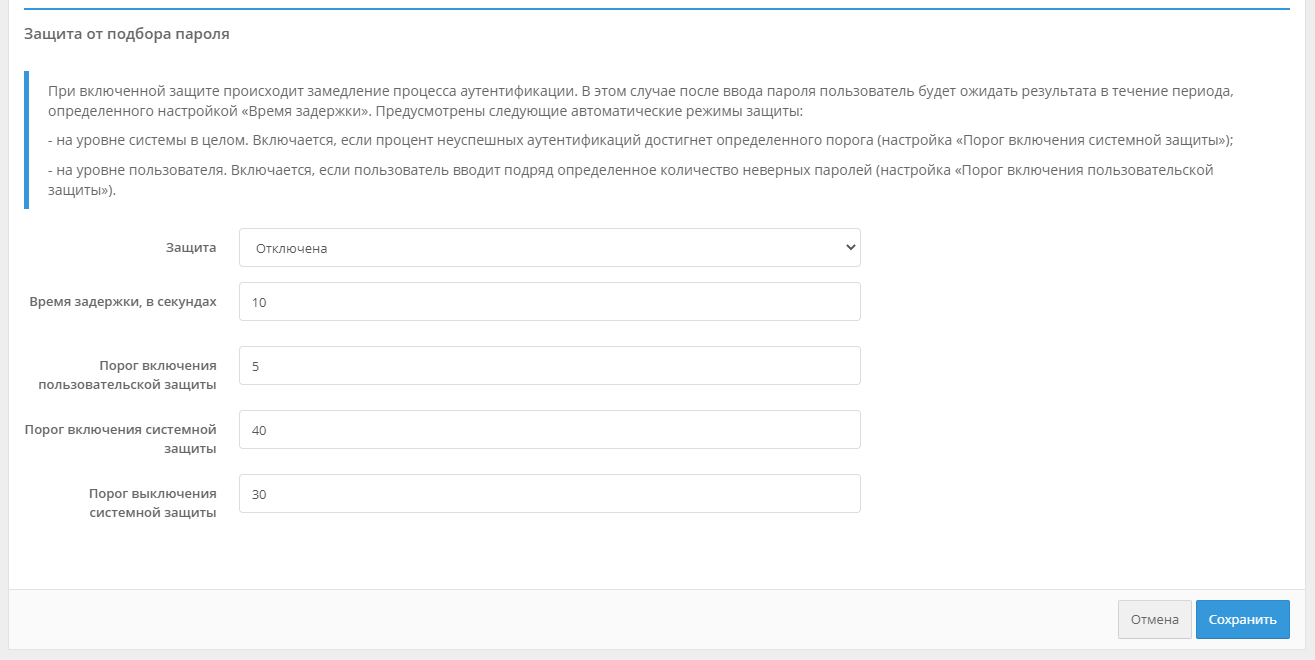This screenshot has width=1315, height=660.
Task: Select the Порог выключения системной защиты field
Action: (x=549, y=494)
